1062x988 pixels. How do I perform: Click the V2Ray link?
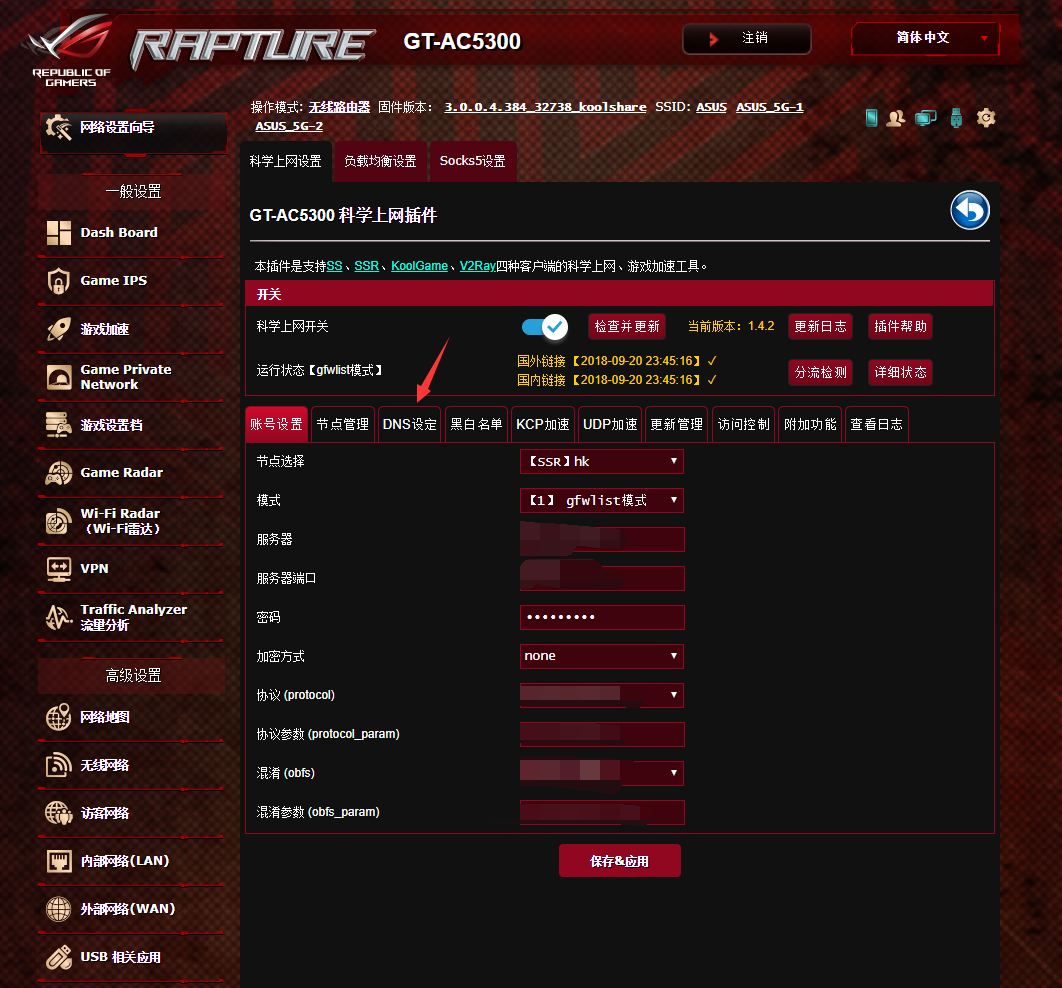(x=477, y=266)
